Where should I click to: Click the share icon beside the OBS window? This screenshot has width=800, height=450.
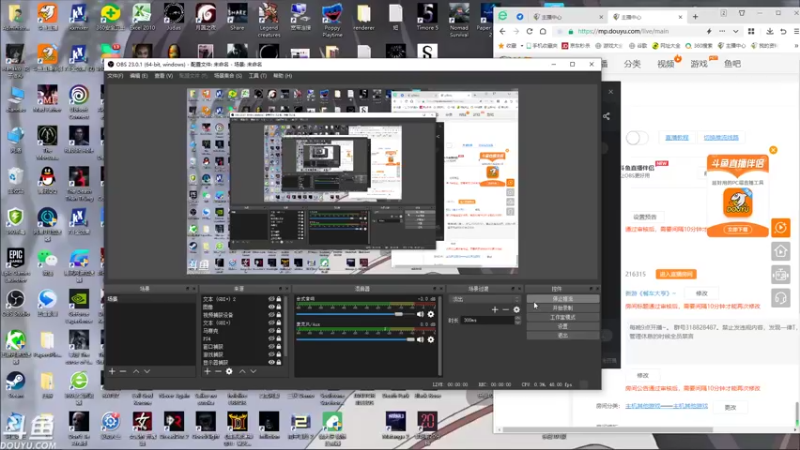point(606,116)
